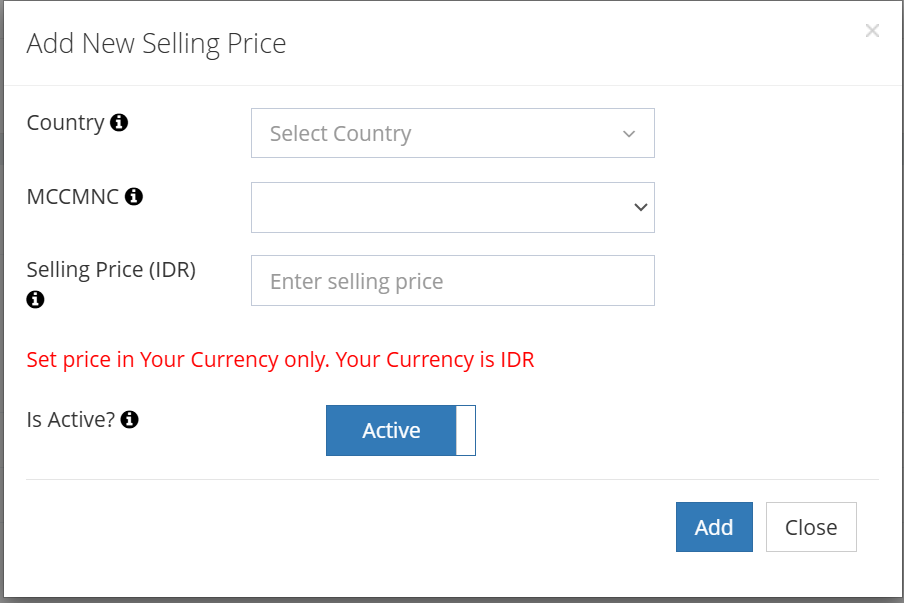The height and width of the screenshot is (603, 904).
Task: Click the red currency notice text
Action: coord(280,360)
